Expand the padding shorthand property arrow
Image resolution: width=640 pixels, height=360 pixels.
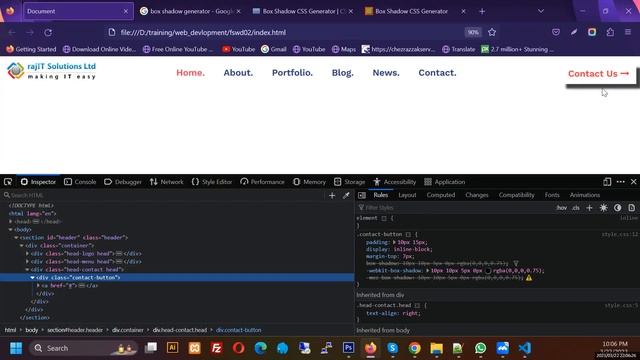[x=394, y=242]
